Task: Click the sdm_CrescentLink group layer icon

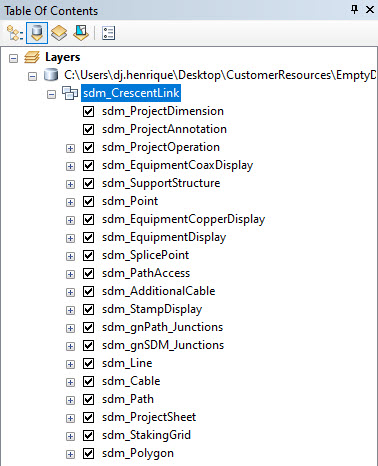Action: click(70, 93)
